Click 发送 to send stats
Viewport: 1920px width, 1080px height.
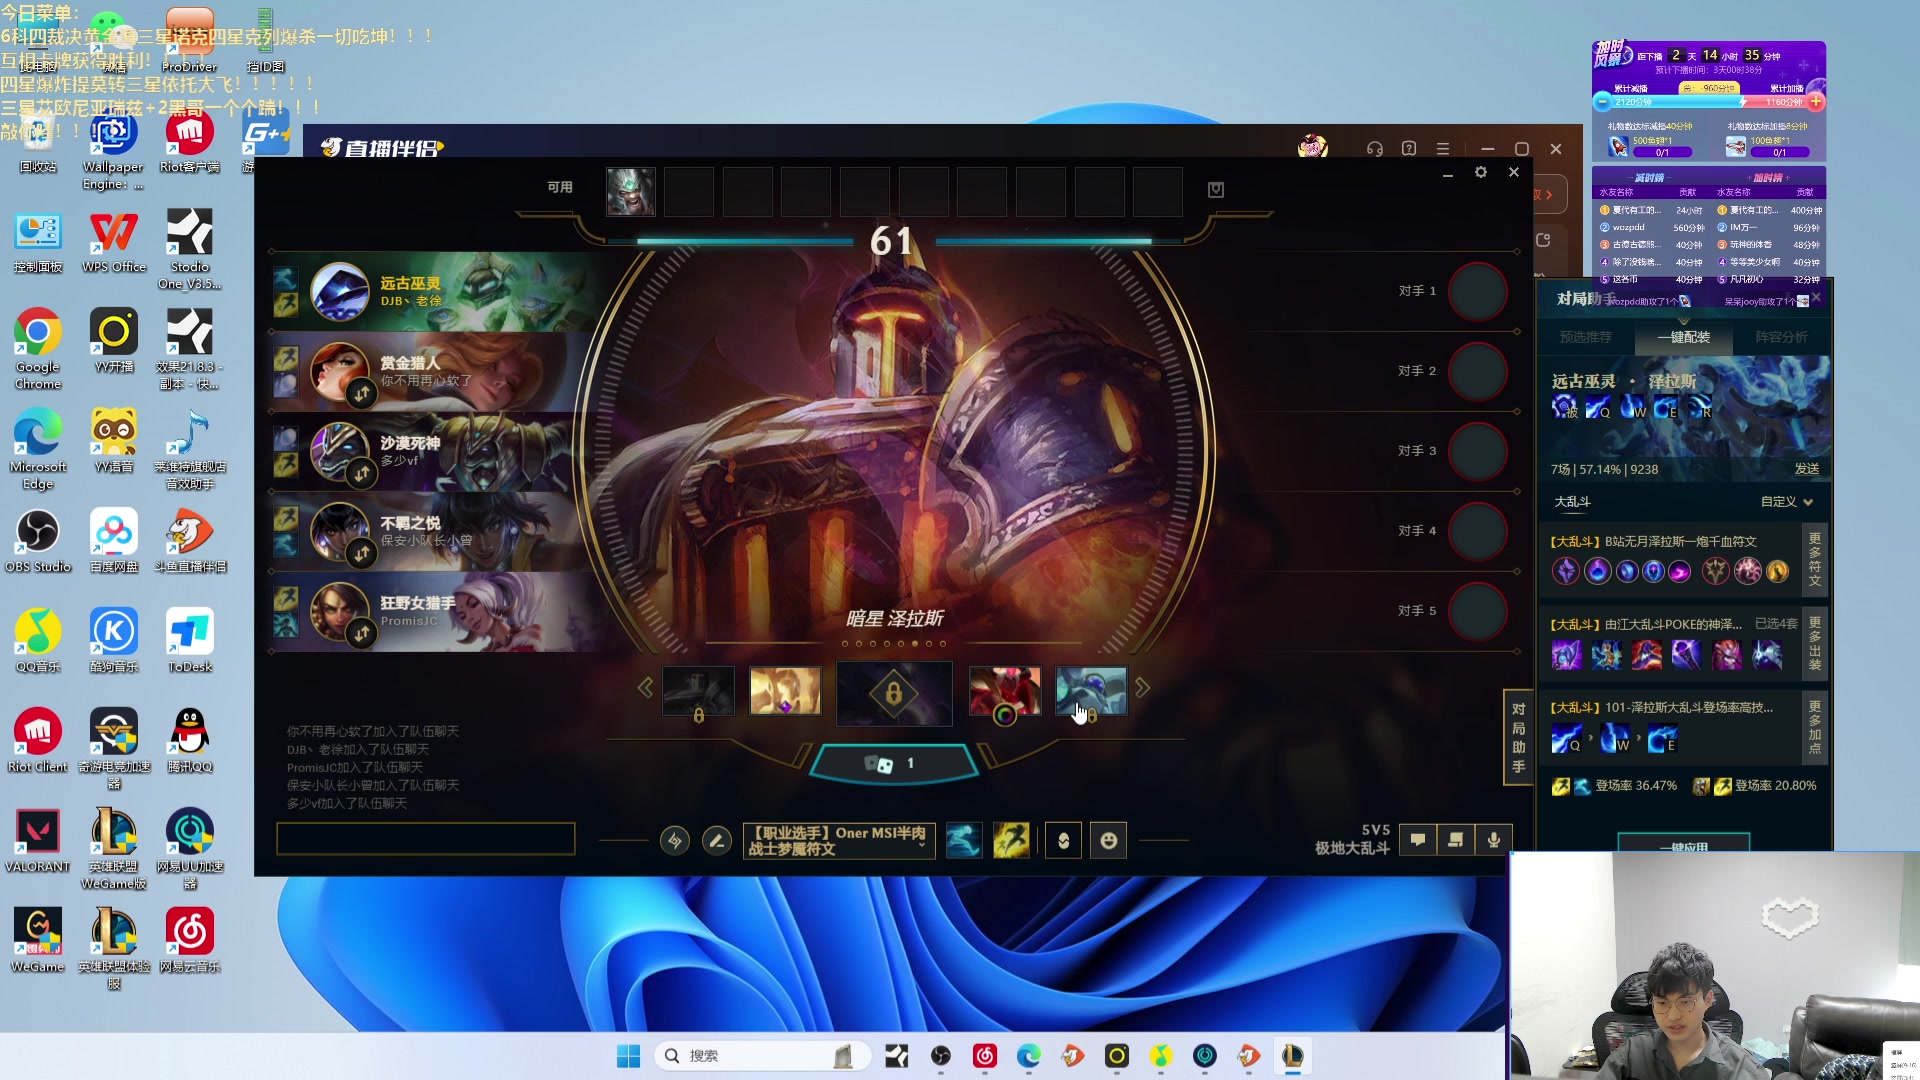click(1806, 469)
